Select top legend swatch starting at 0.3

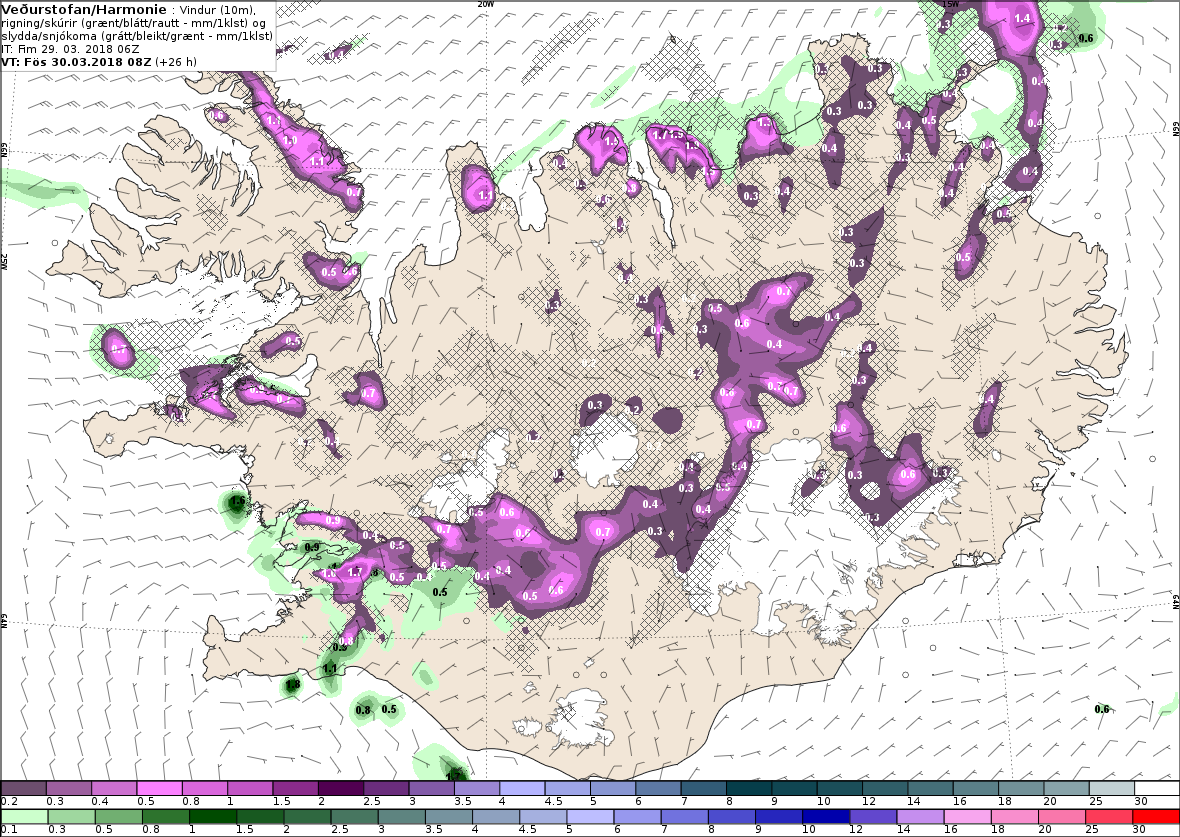[69, 788]
